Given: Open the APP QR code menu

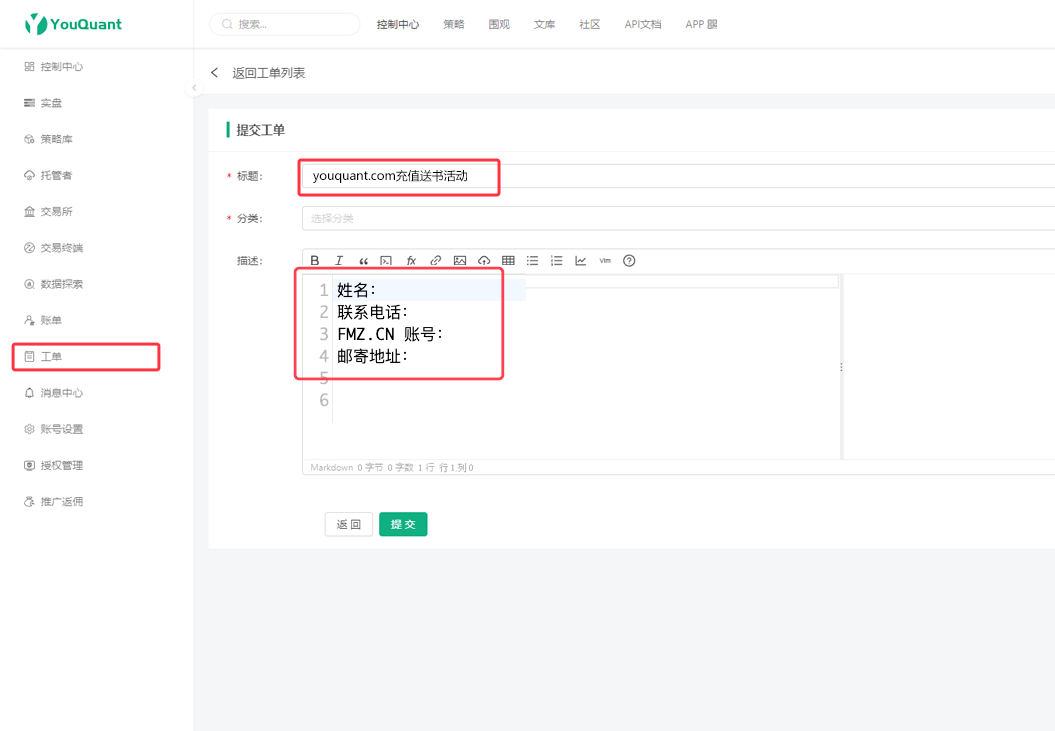Looking at the screenshot, I should pyautogui.click(x=701, y=24).
